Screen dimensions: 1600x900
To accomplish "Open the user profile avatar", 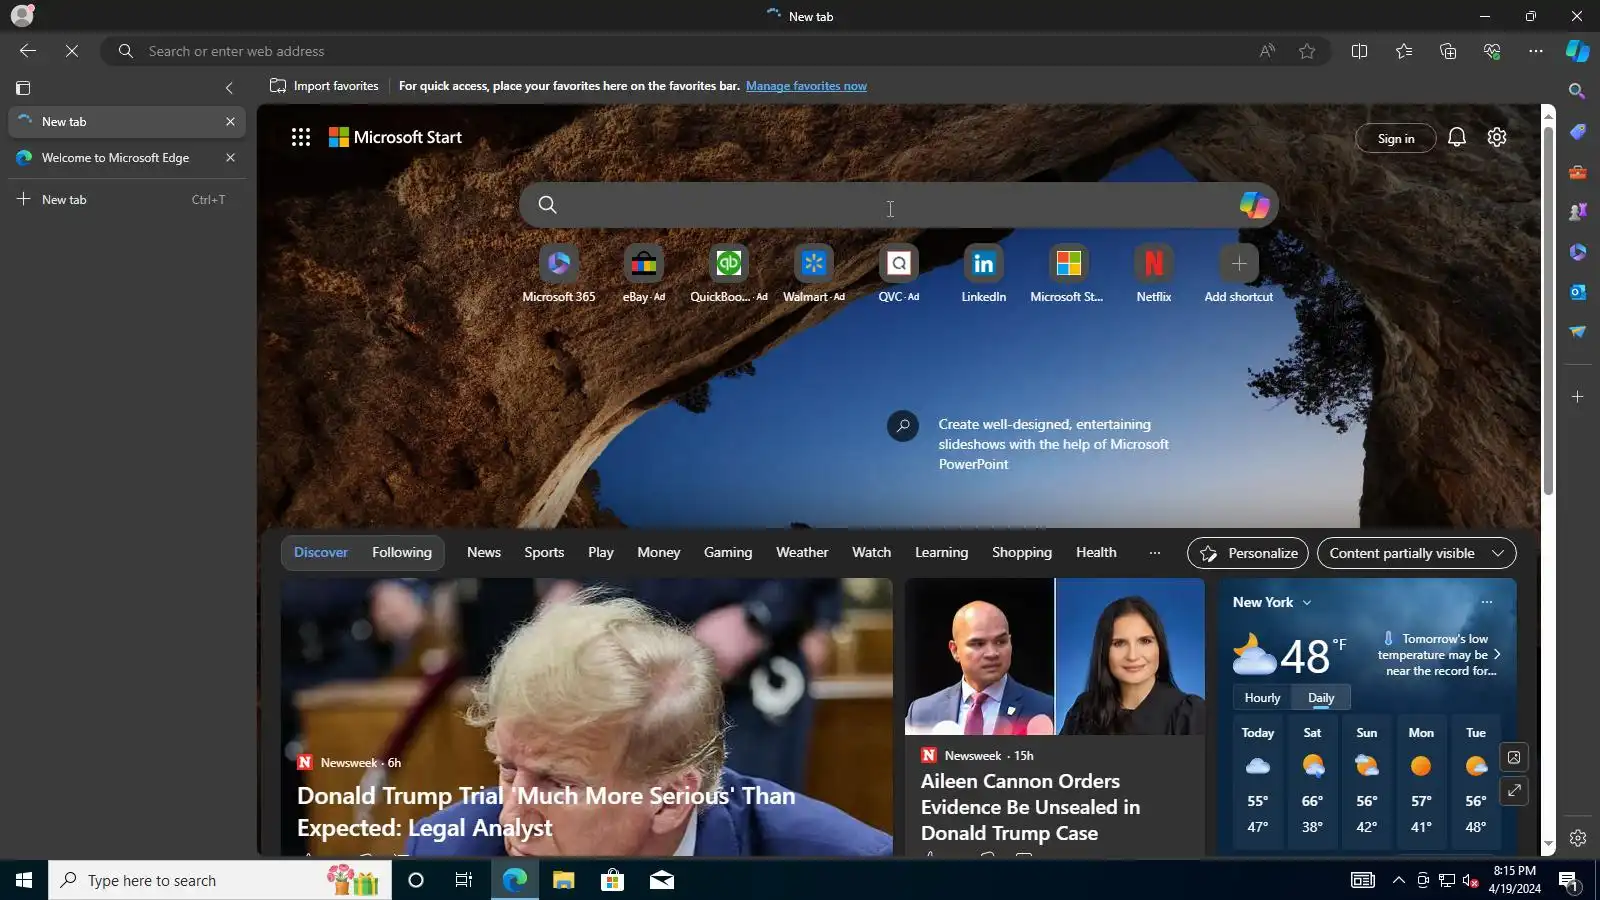I will point(22,15).
